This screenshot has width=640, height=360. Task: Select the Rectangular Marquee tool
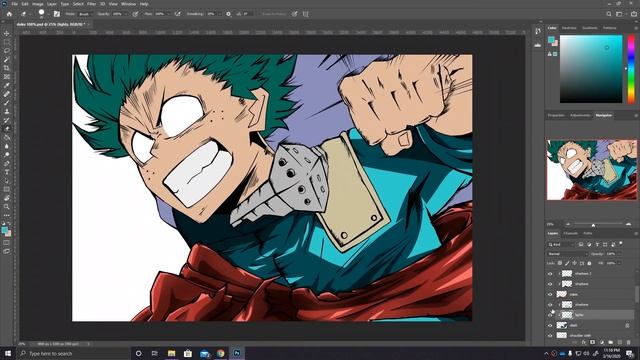(x=7, y=42)
